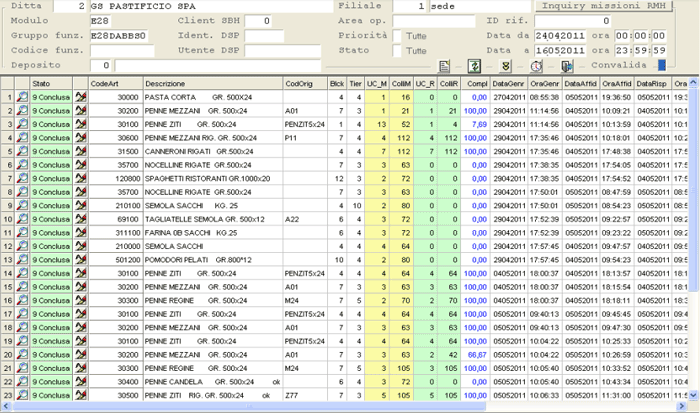Click the Inquiry missioni RMH button
Viewport: 700px width, 413px height.
click(604, 6)
